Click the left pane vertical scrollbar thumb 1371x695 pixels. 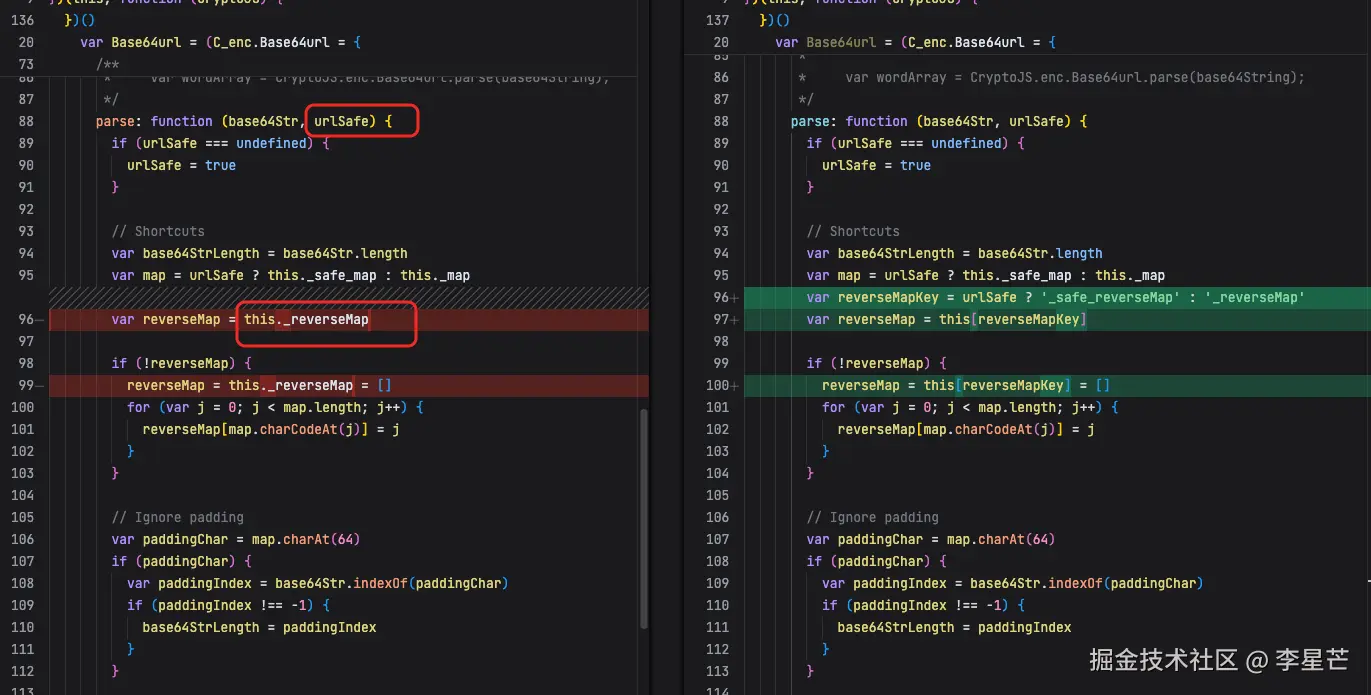click(x=643, y=518)
